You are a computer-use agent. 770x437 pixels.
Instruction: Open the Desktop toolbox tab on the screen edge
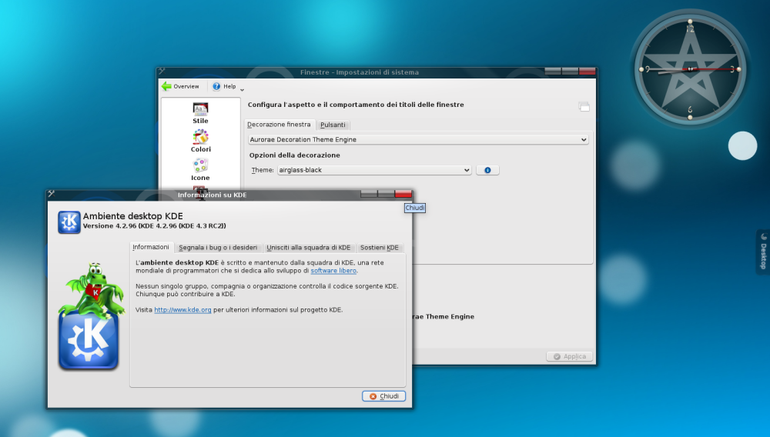(763, 251)
